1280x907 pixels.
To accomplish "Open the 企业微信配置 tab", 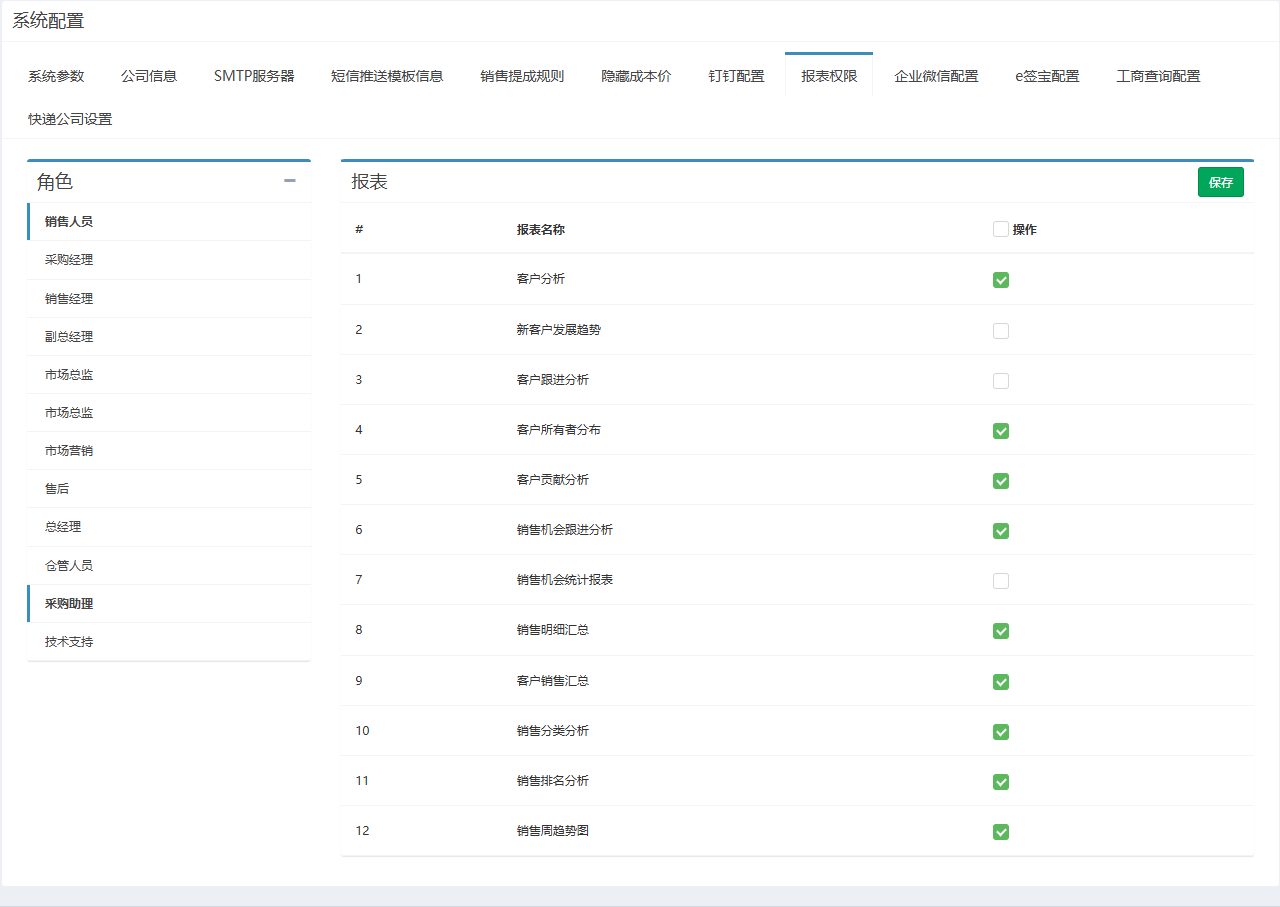I will pos(936,76).
